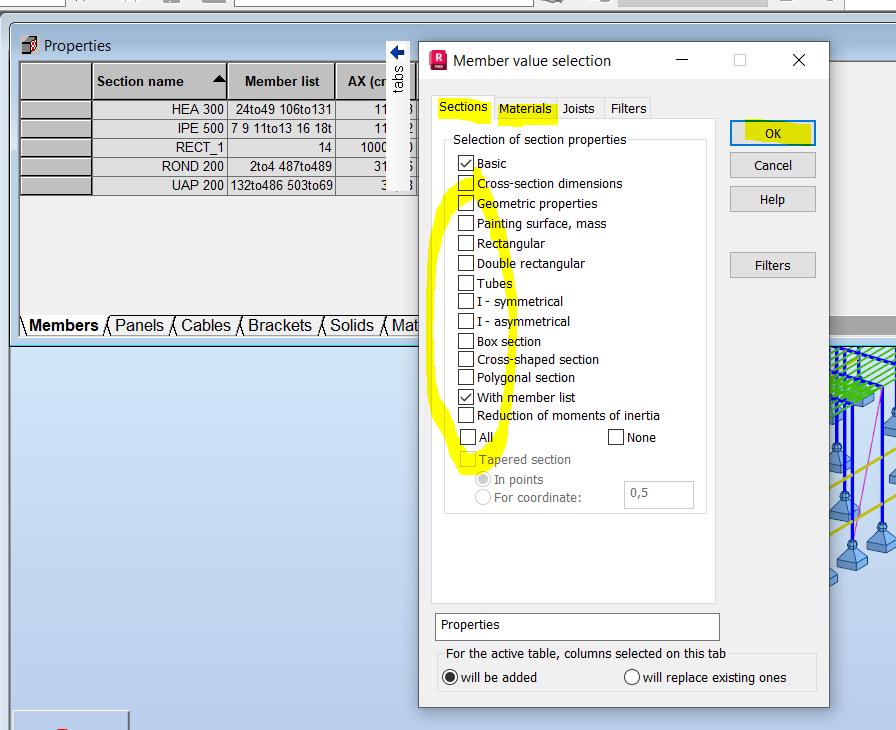Enable Reduction of moments of inertia
This screenshot has width=896, height=730.
pos(466,415)
